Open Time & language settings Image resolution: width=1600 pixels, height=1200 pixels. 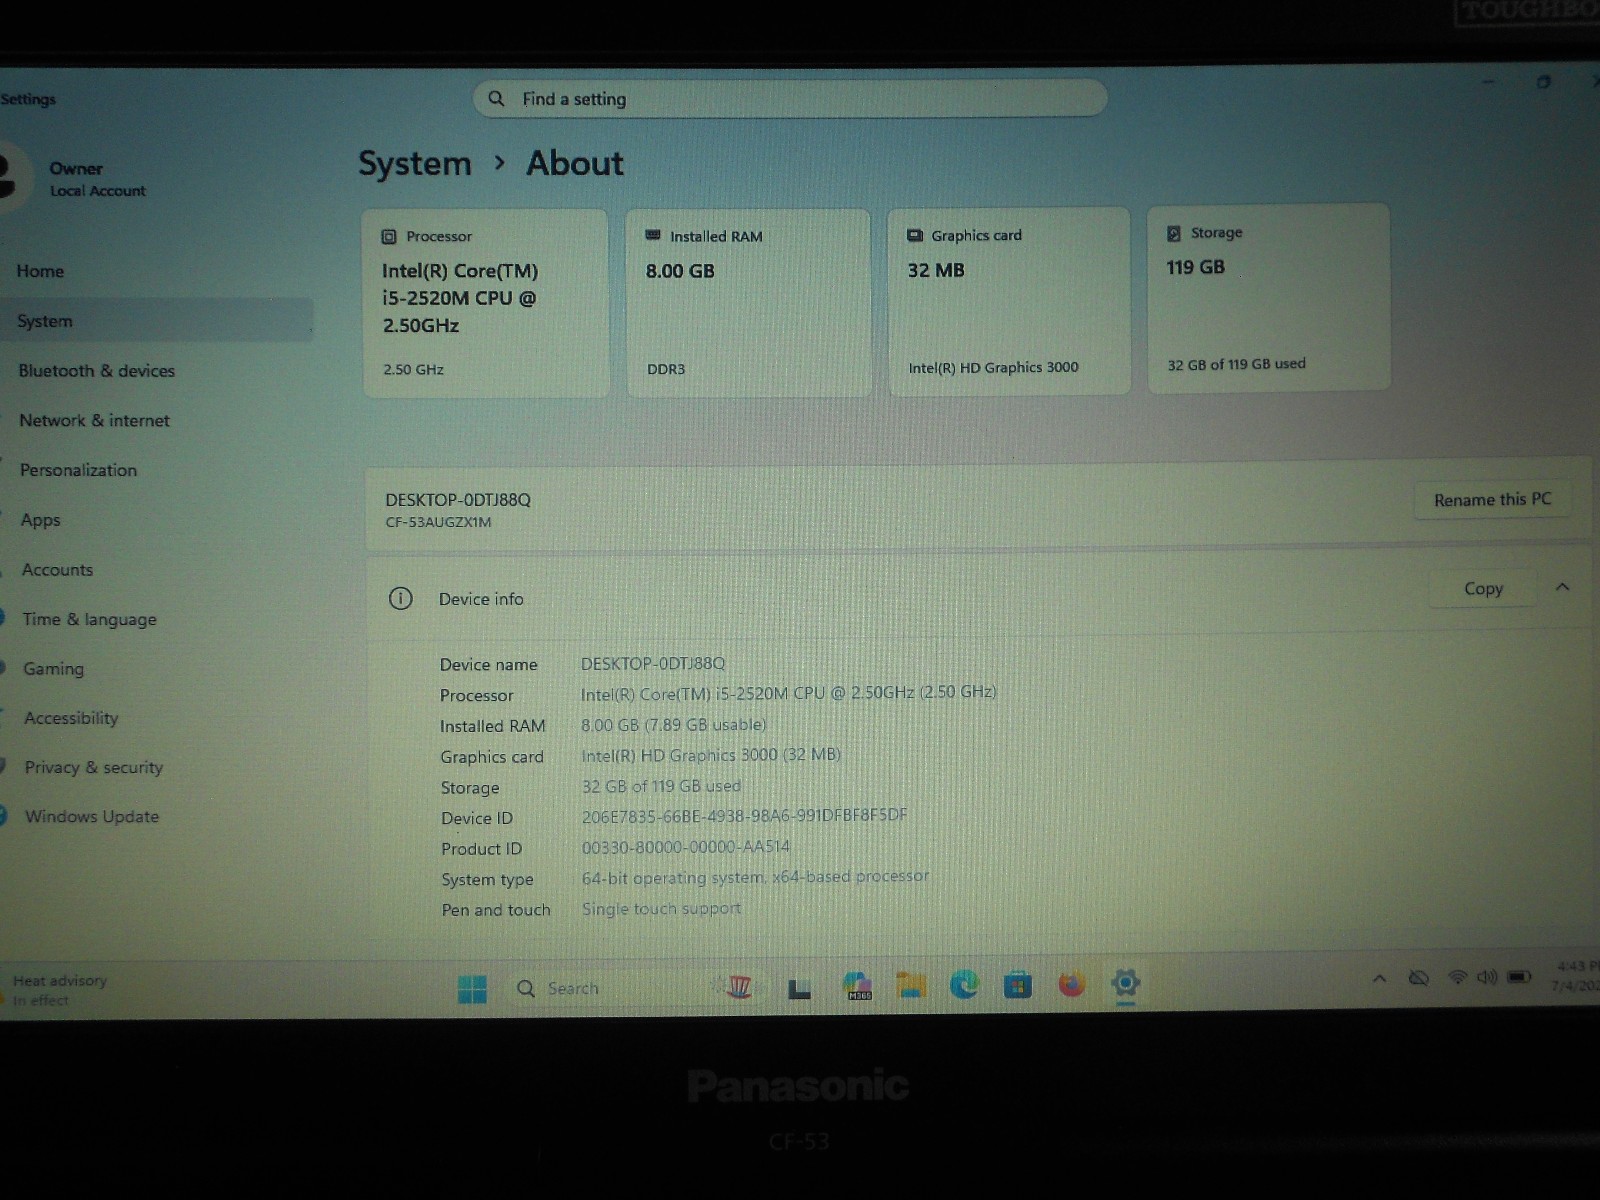coord(89,619)
